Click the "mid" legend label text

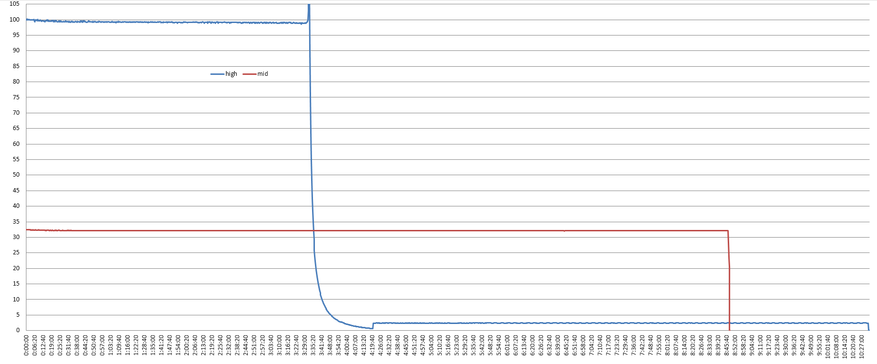262,74
